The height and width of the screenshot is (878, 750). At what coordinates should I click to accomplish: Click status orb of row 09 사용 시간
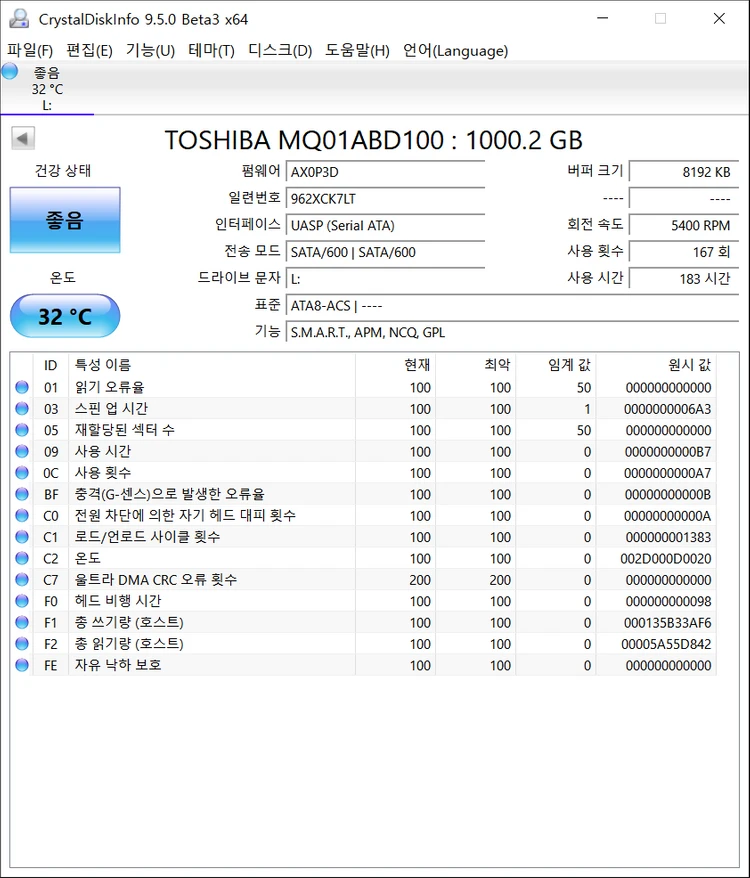(x=22, y=451)
